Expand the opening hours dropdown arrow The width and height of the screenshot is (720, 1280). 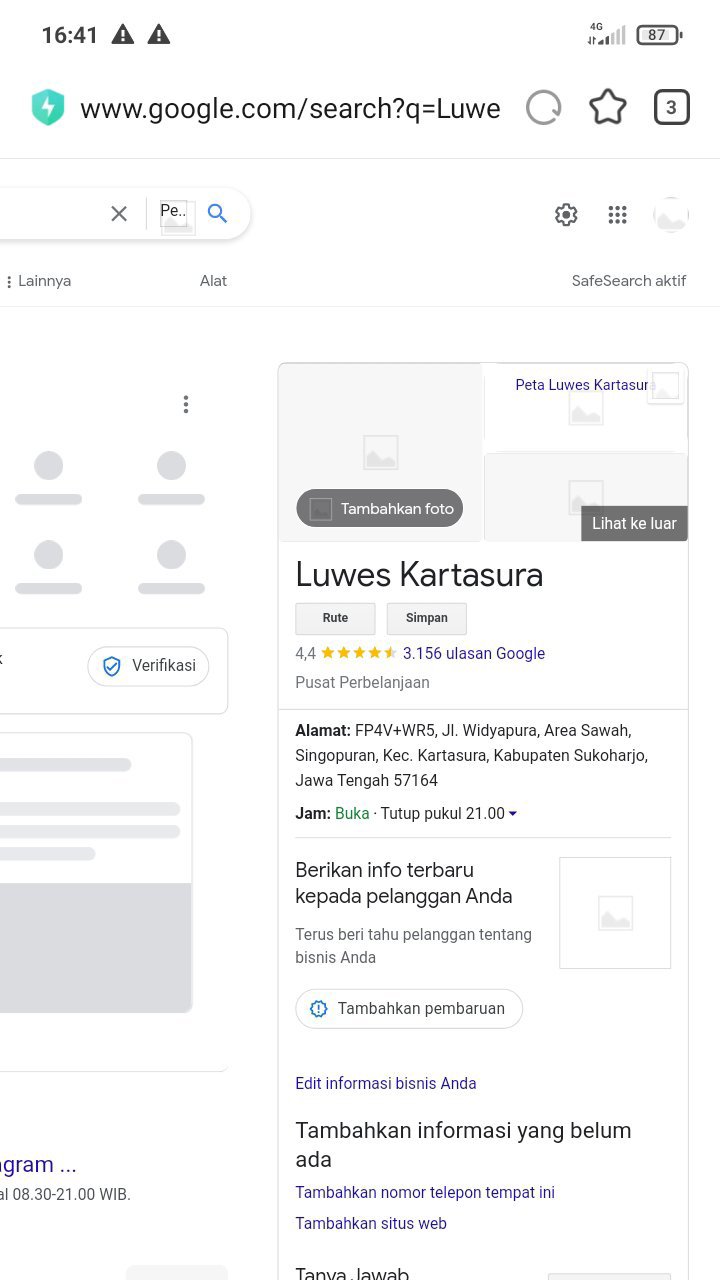point(513,814)
